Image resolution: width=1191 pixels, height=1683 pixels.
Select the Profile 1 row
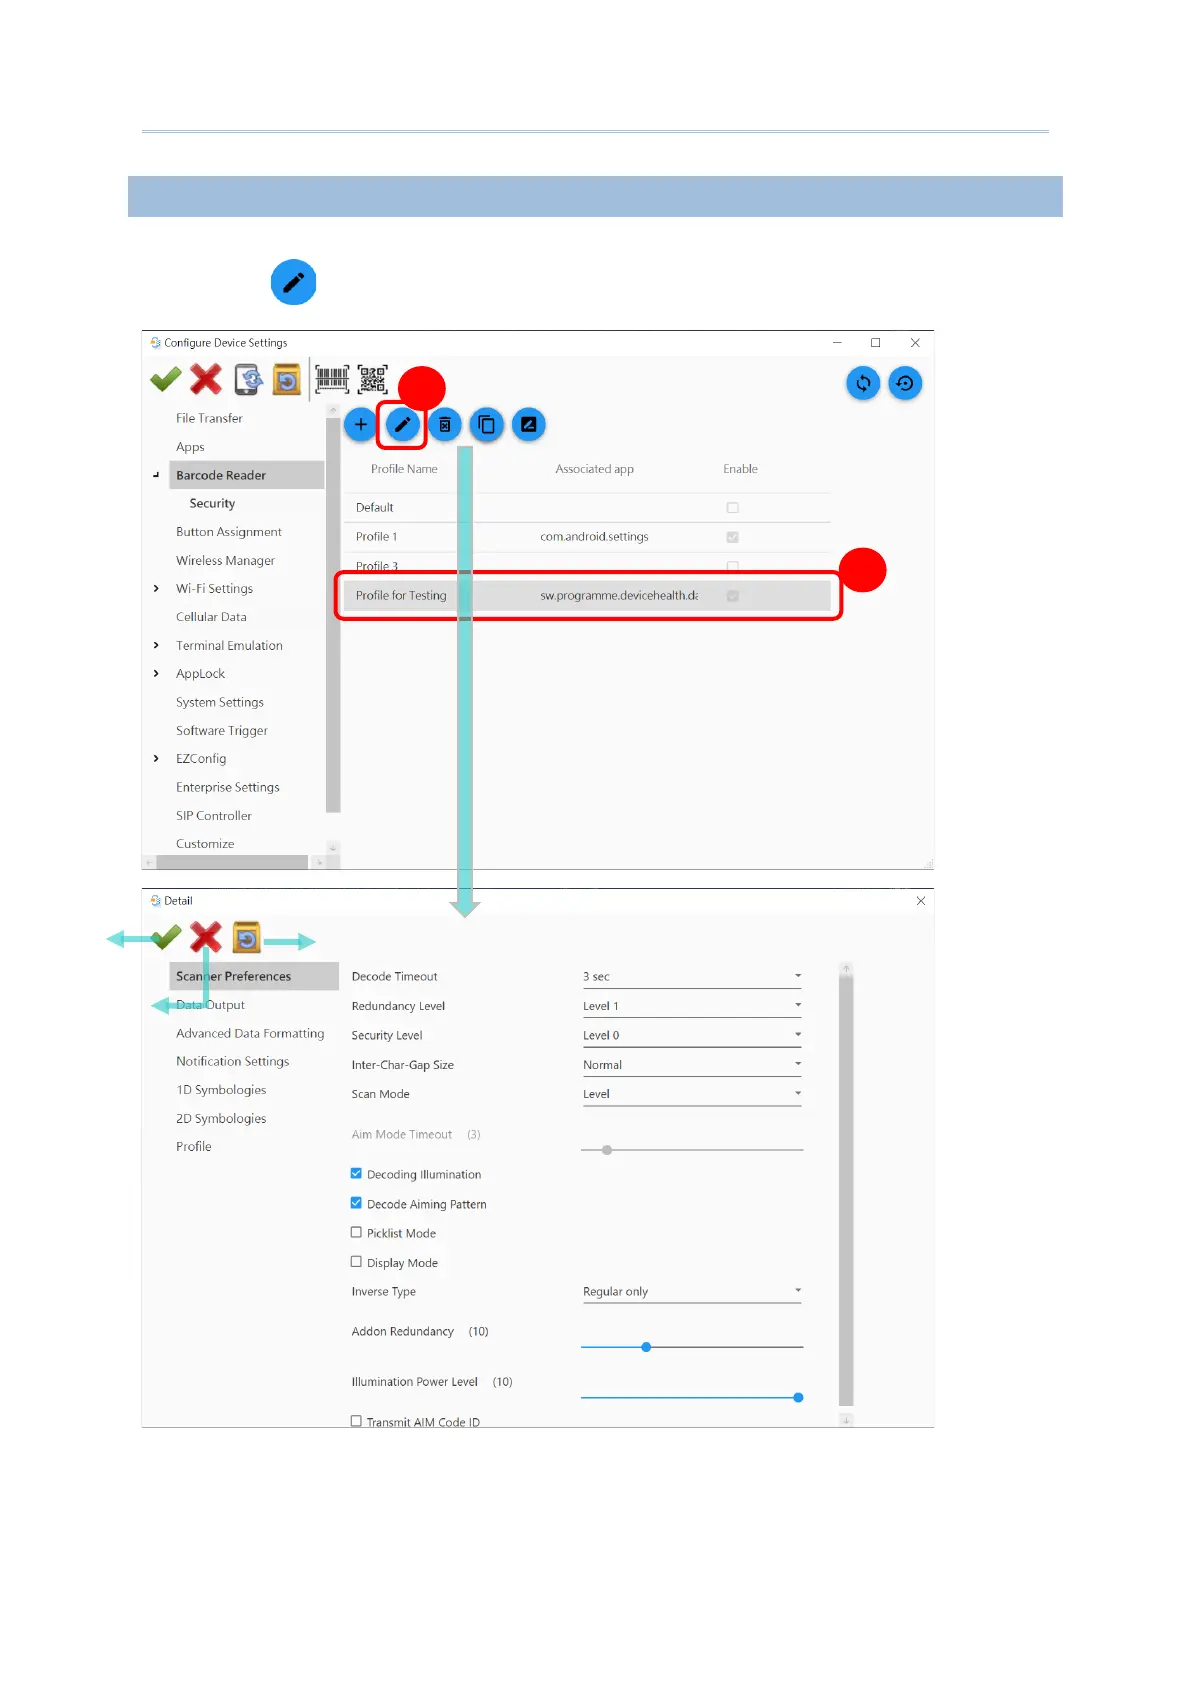(587, 537)
